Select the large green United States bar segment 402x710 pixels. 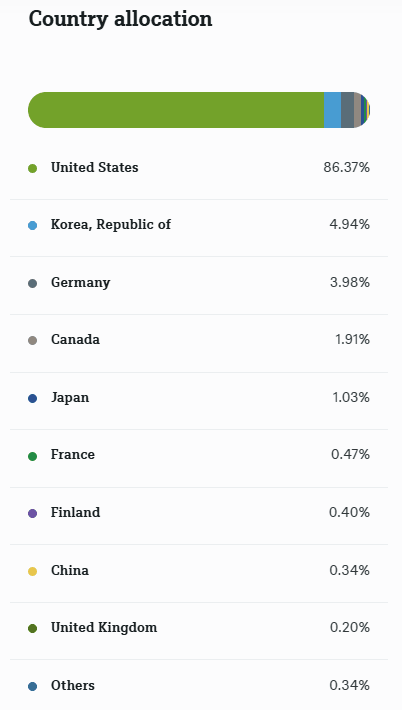point(176,110)
